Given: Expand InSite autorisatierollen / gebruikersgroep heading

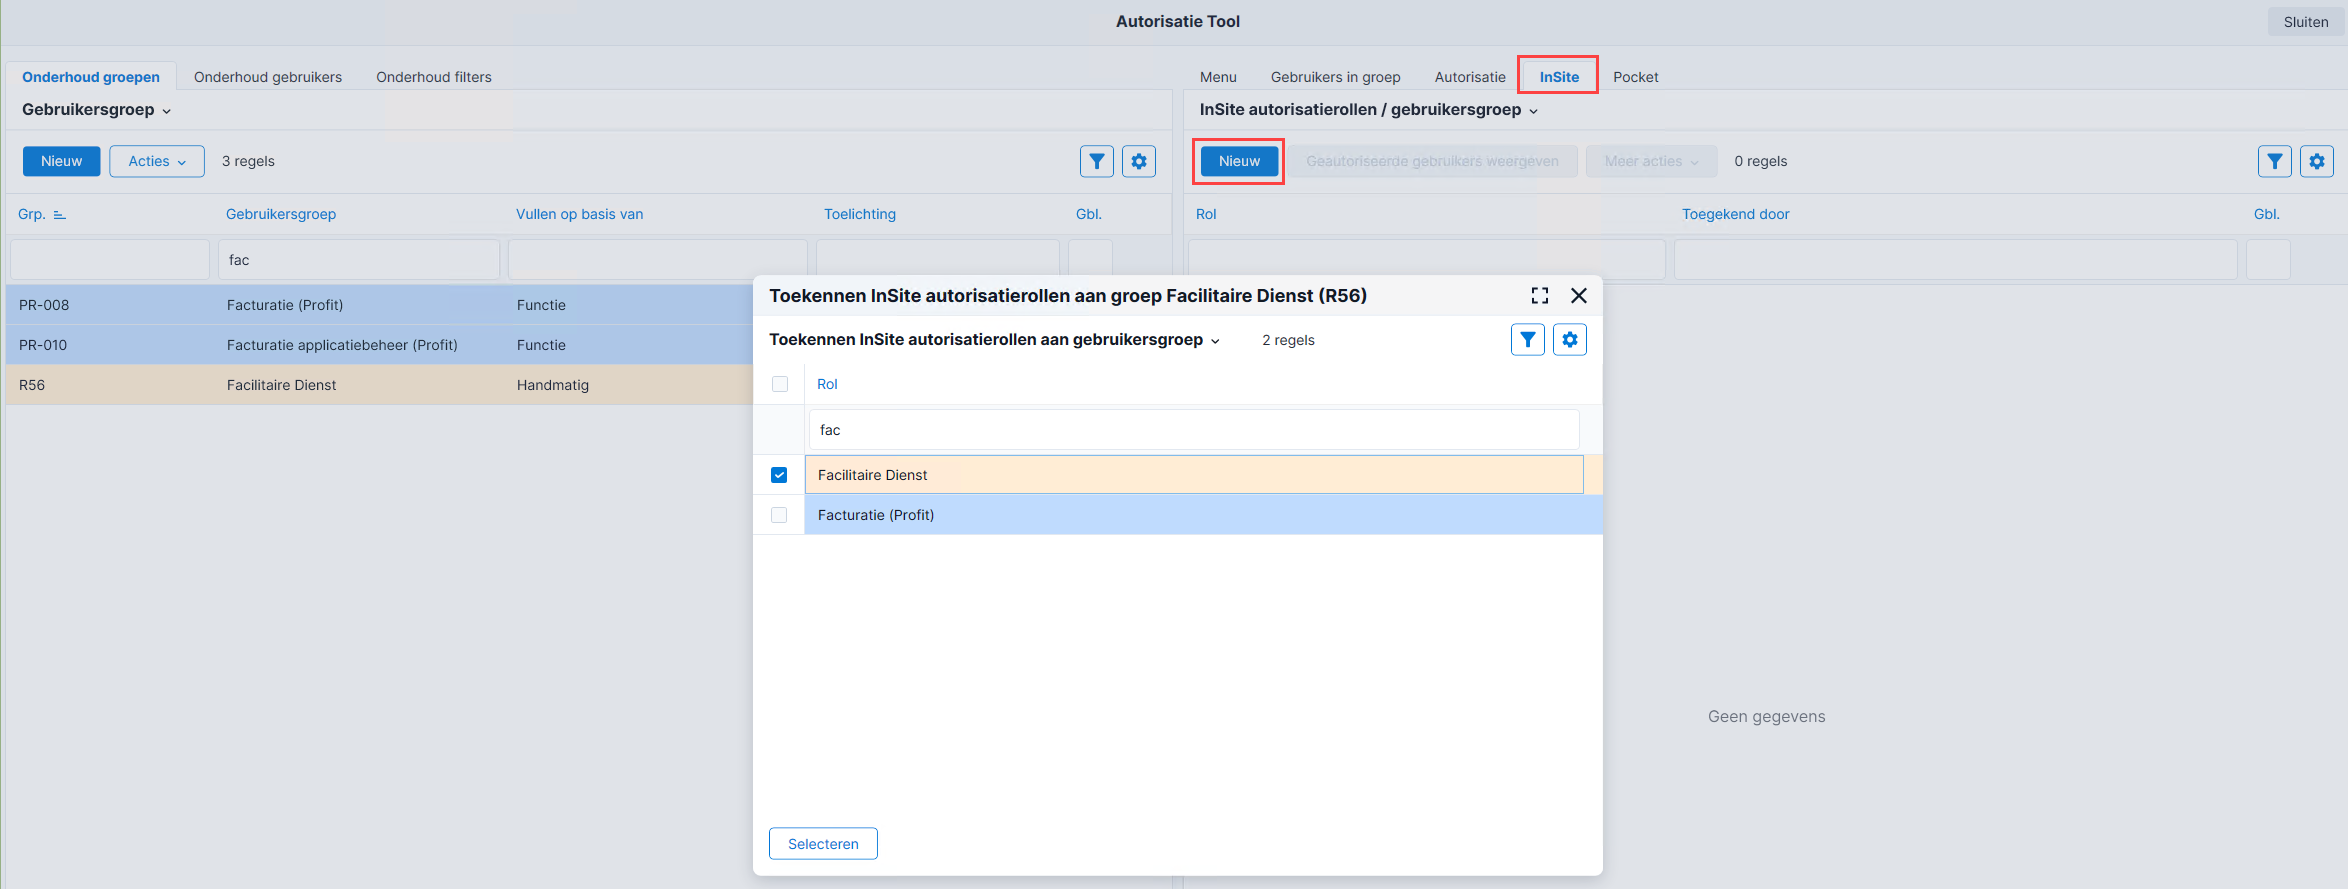Looking at the screenshot, I should click(x=1369, y=110).
